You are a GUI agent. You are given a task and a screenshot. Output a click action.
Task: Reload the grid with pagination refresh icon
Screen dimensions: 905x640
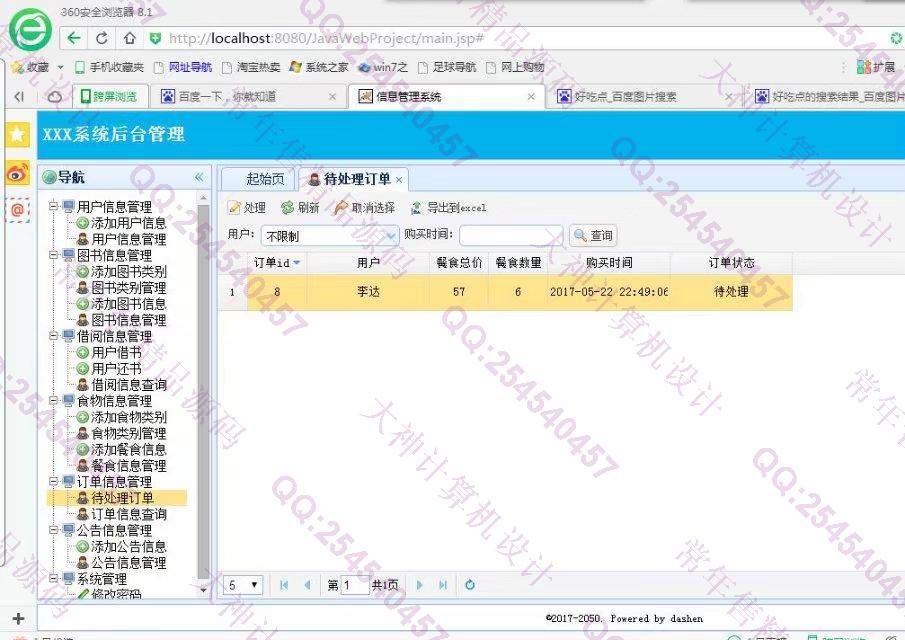pyautogui.click(x=470, y=585)
